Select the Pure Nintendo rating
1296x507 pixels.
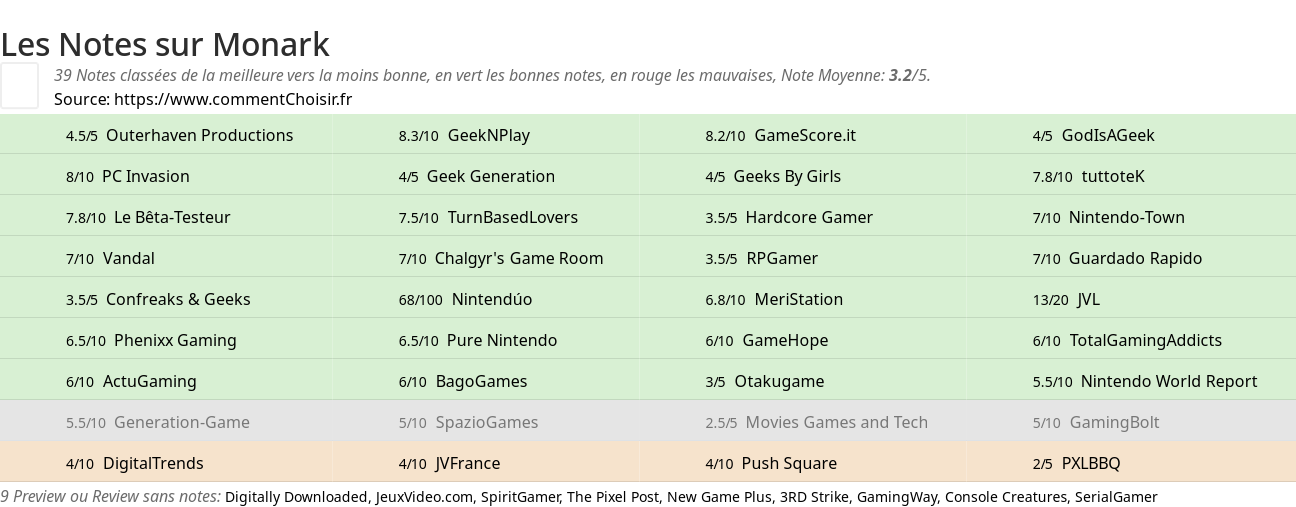478,340
